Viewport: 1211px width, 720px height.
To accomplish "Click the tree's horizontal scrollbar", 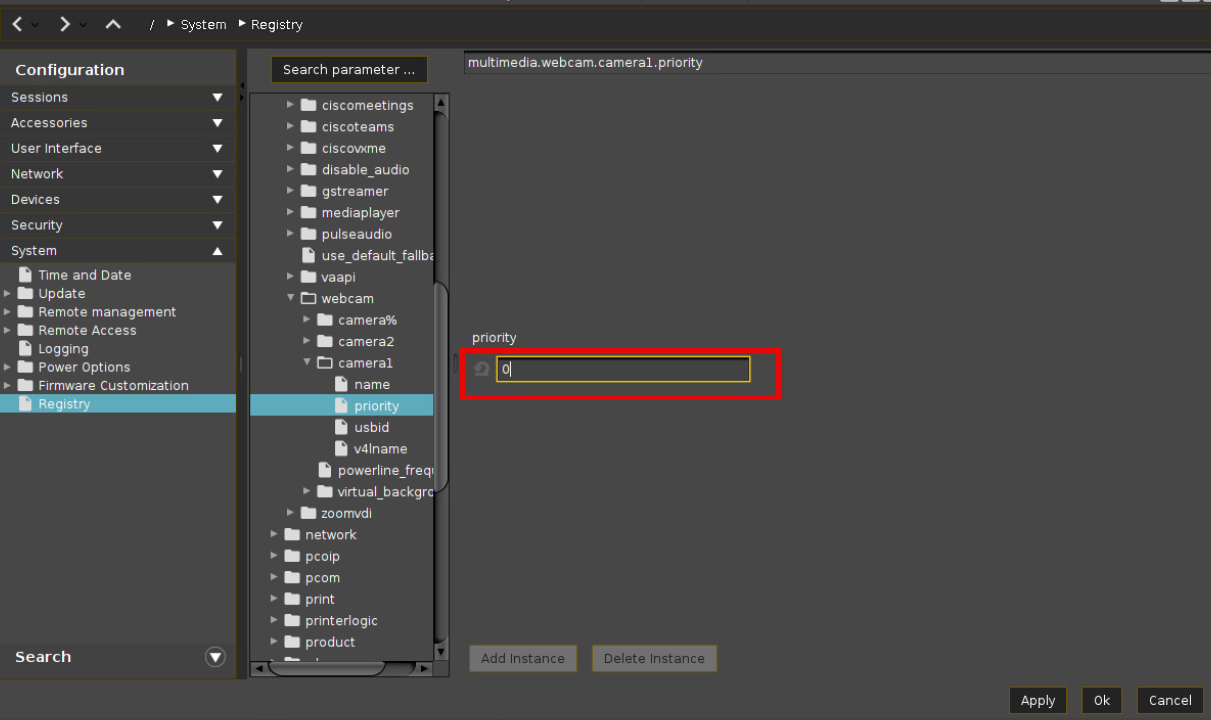I will tap(340, 668).
